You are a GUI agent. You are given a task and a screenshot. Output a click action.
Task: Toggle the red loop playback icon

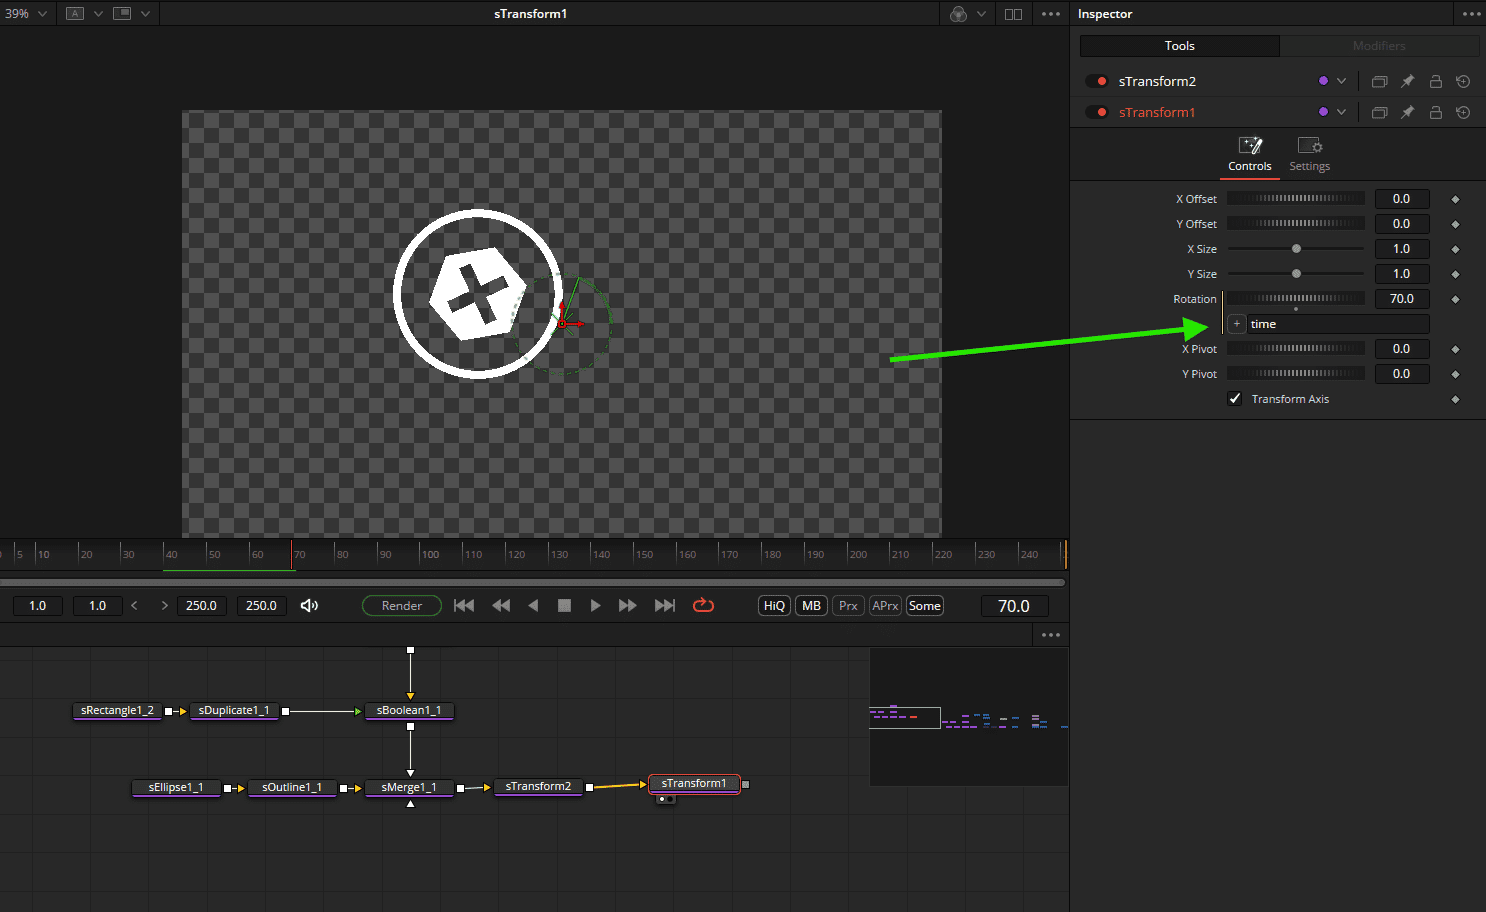[x=703, y=605]
